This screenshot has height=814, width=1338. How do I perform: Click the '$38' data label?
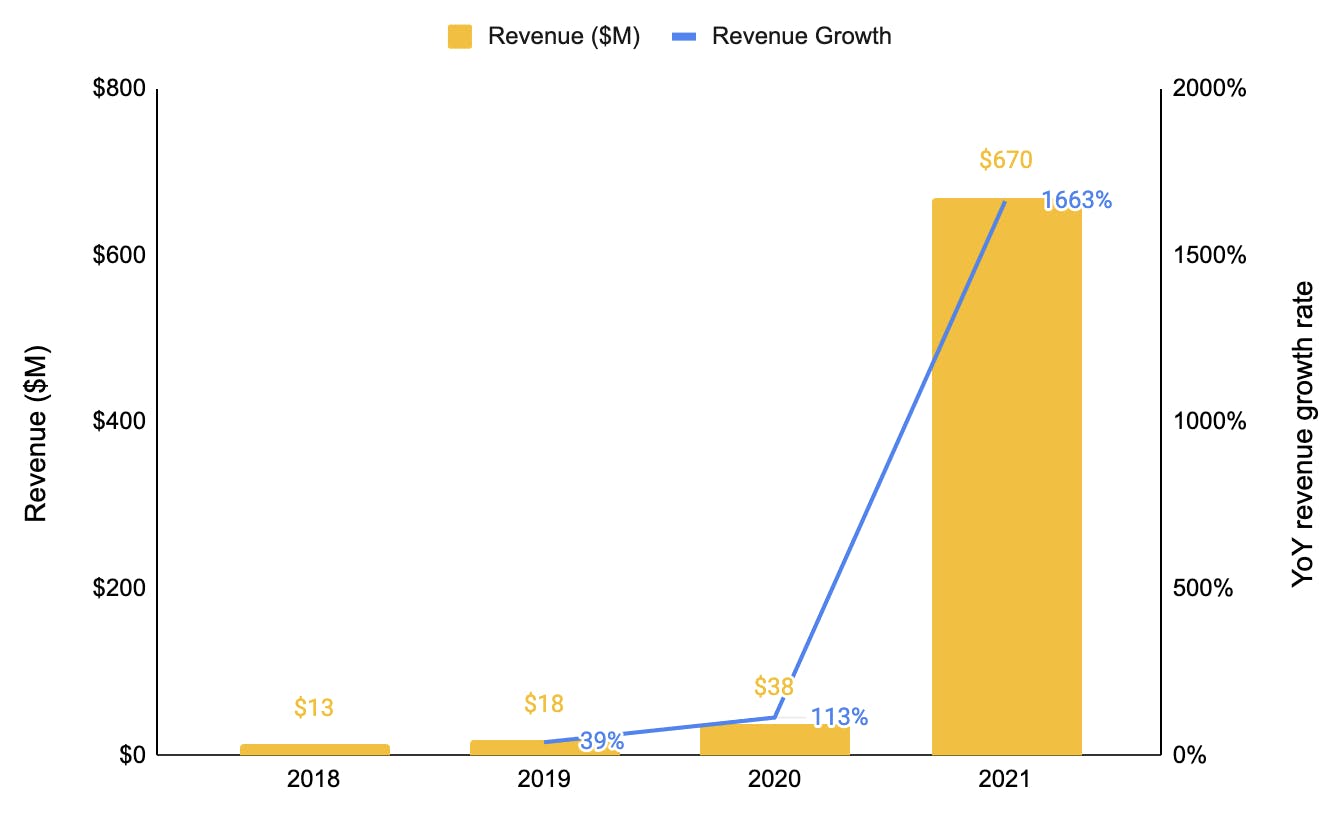(774, 687)
